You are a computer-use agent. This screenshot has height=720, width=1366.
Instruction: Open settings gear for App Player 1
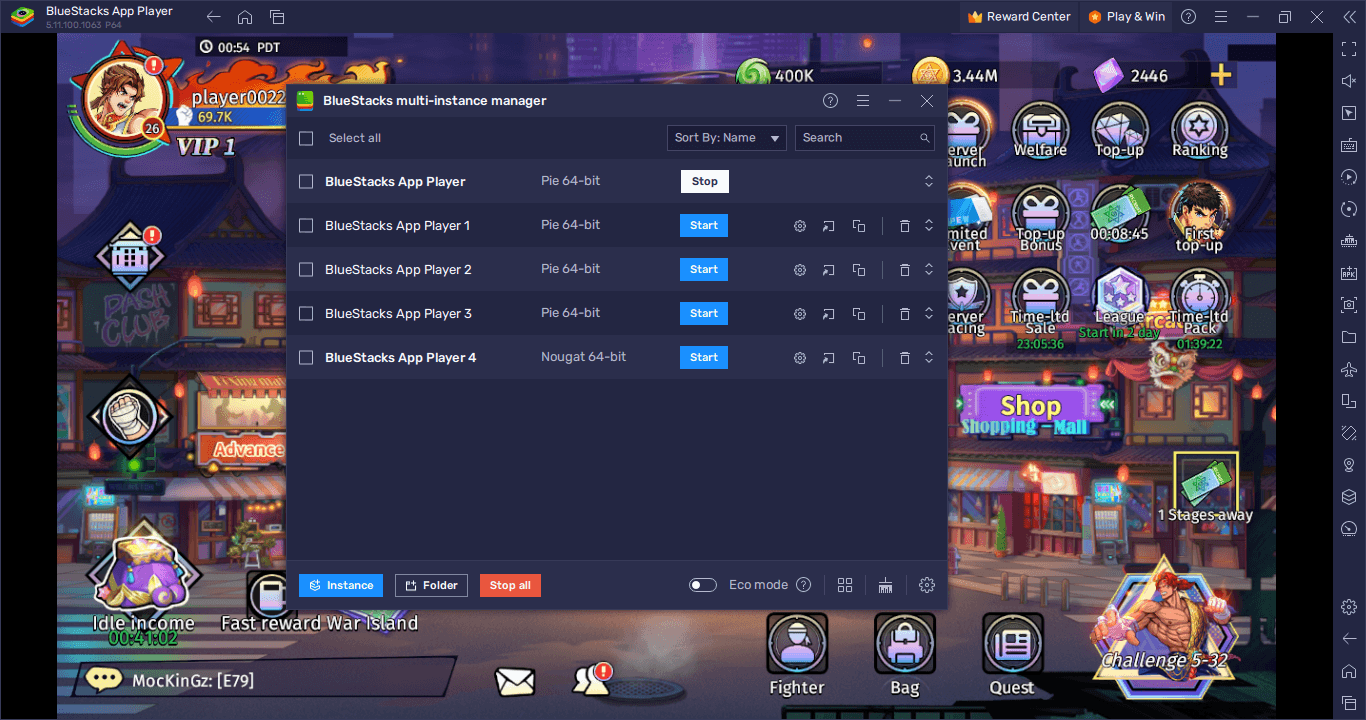pyautogui.click(x=800, y=226)
